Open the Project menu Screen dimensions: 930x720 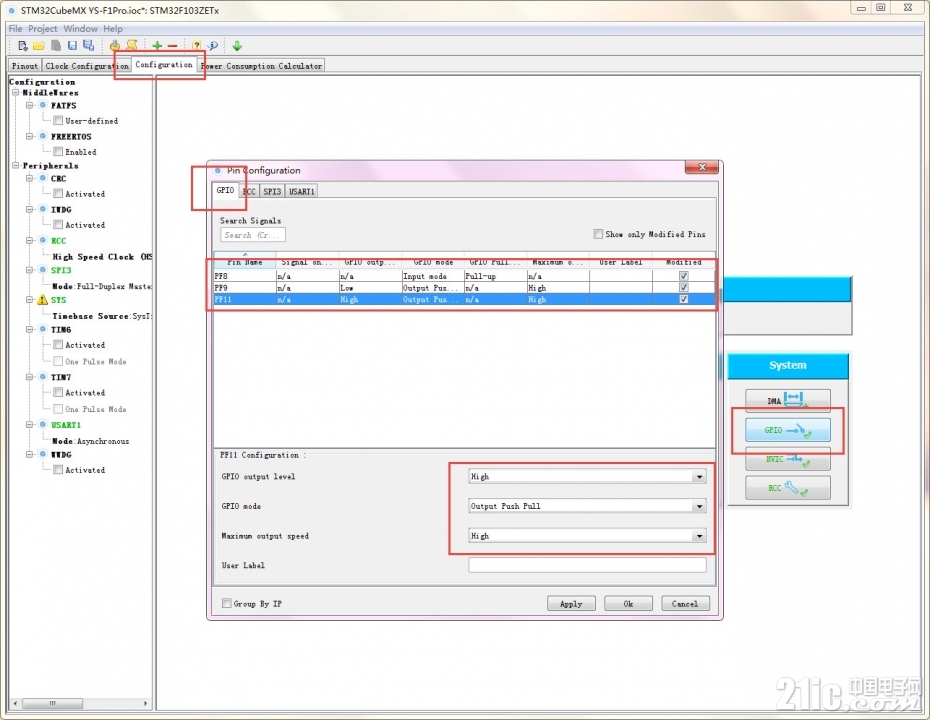(43, 28)
